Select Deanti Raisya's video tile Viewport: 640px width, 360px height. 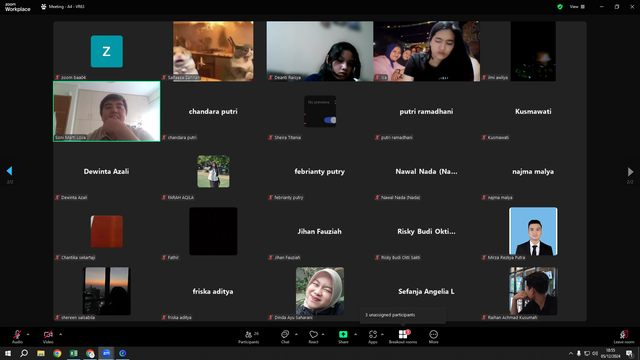point(320,51)
